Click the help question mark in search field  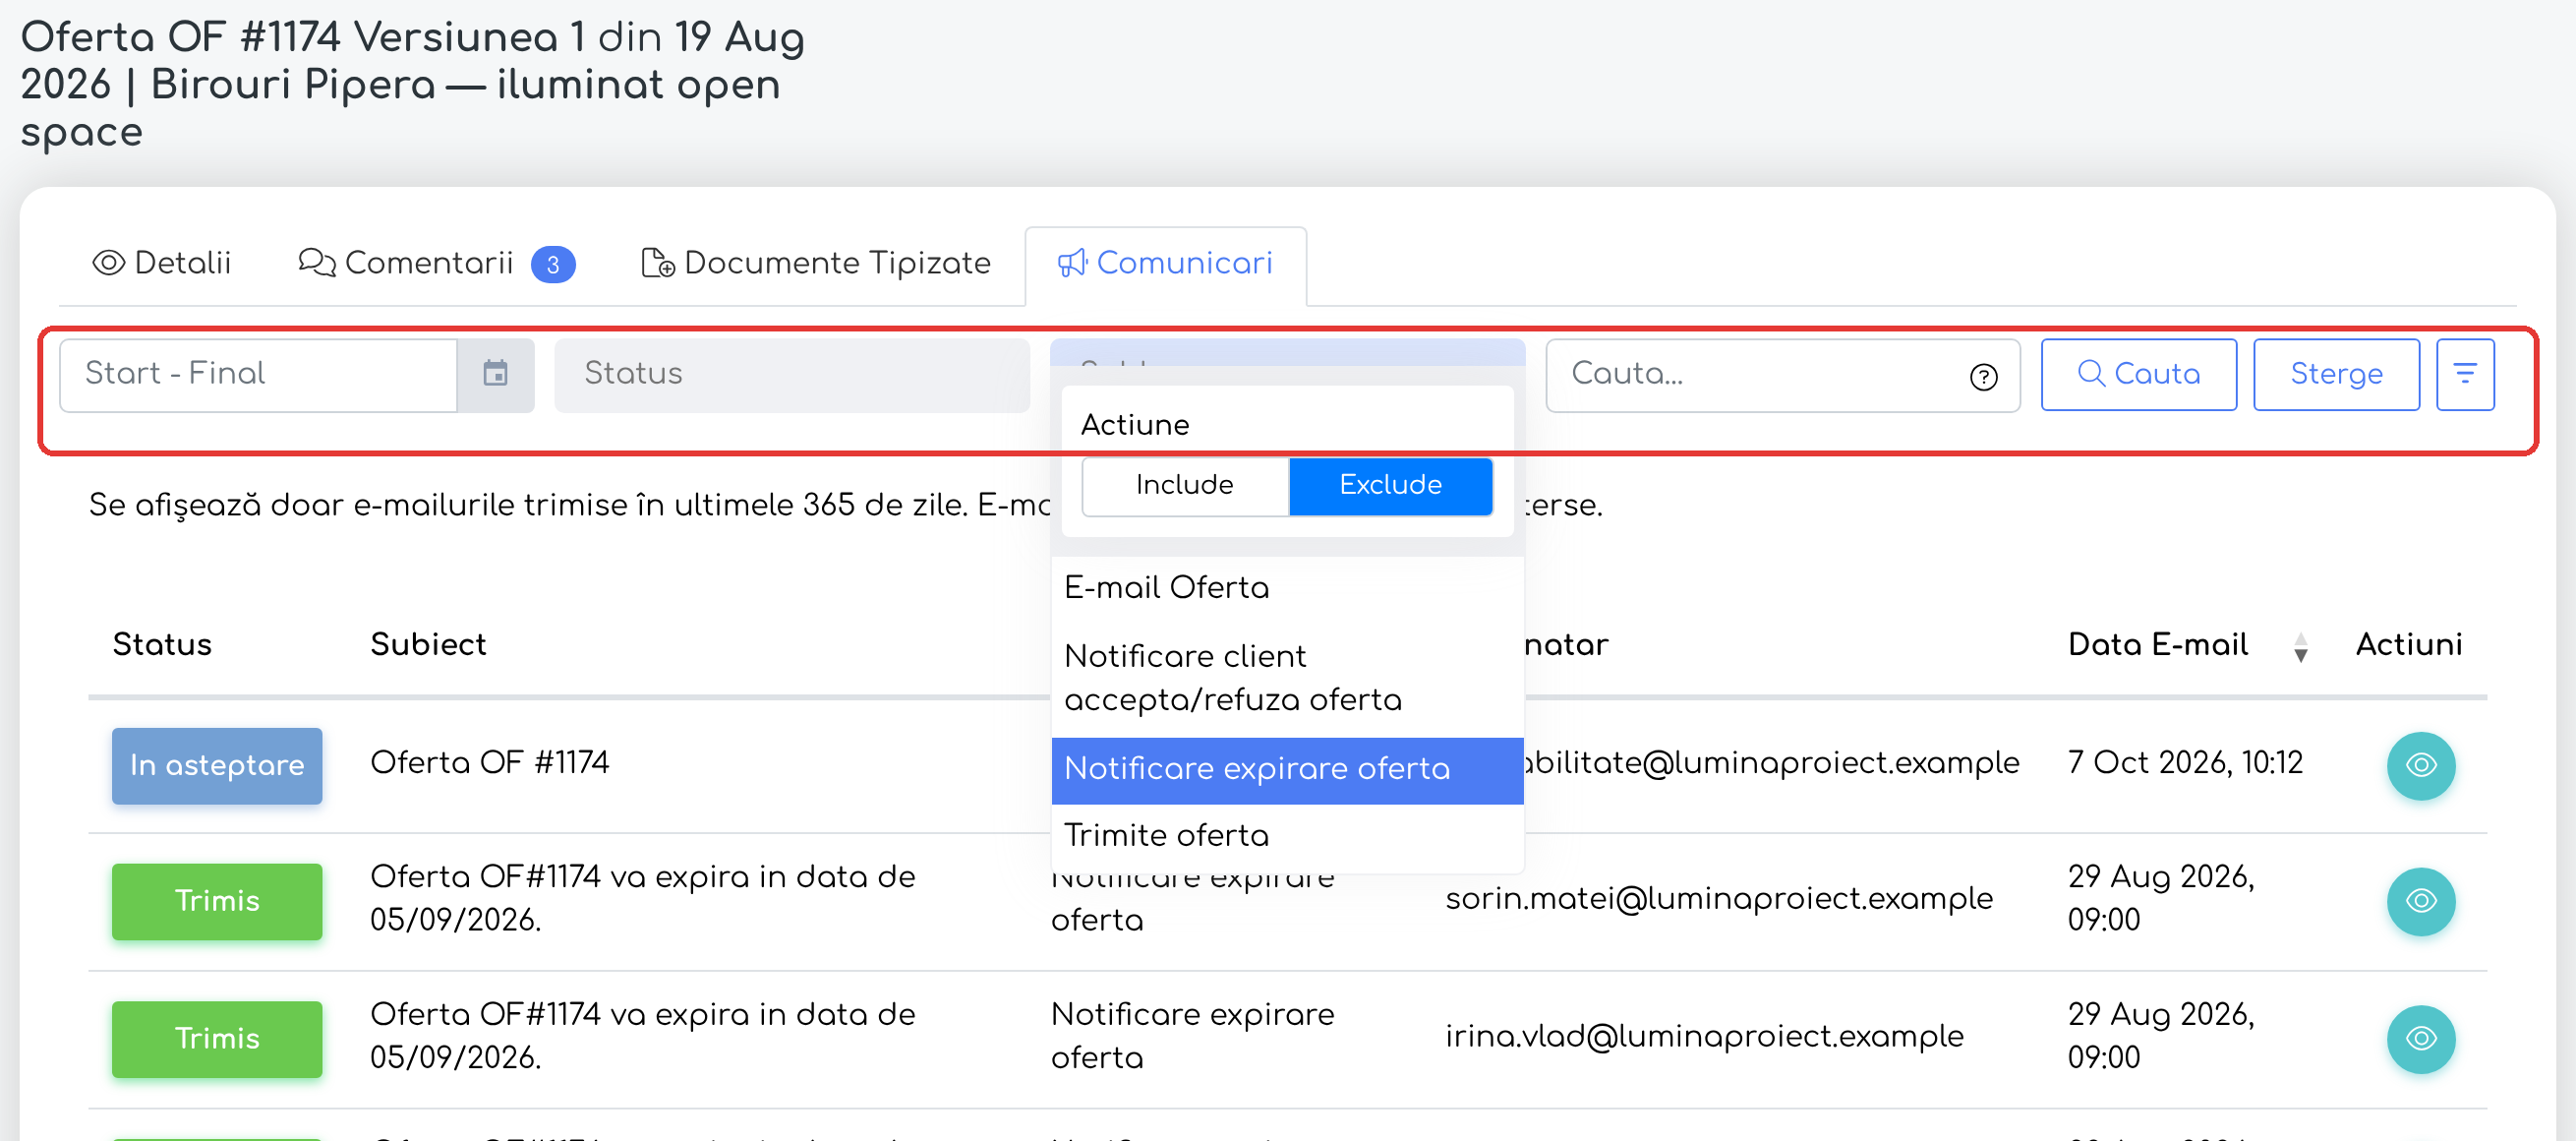point(1983,376)
